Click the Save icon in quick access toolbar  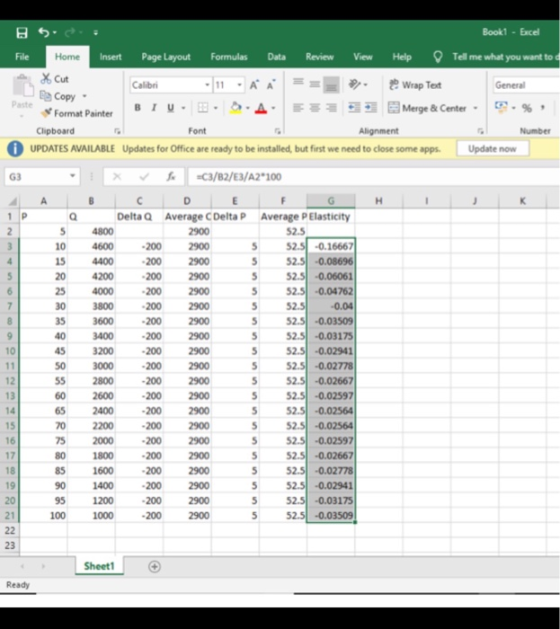(x=22, y=32)
